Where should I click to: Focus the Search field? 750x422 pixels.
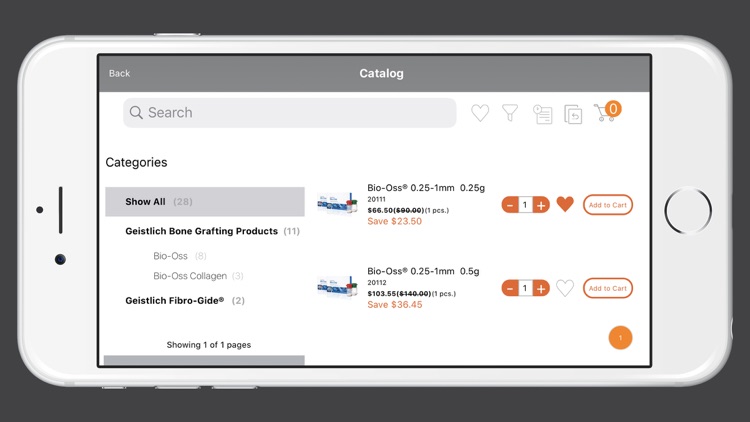click(x=289, y=113)
